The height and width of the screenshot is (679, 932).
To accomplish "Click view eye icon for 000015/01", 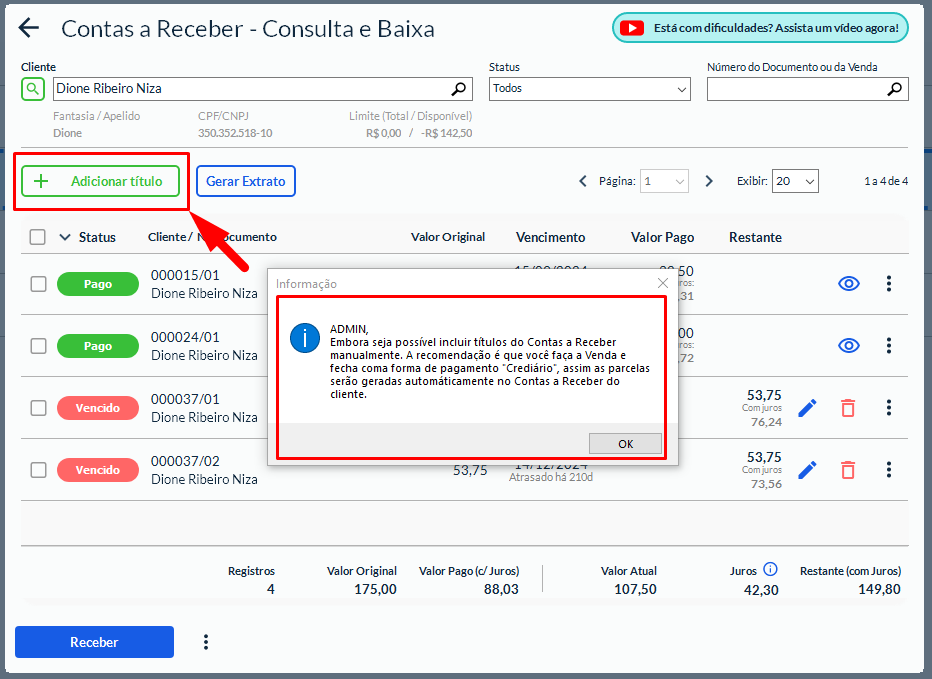I will point(848,284).
